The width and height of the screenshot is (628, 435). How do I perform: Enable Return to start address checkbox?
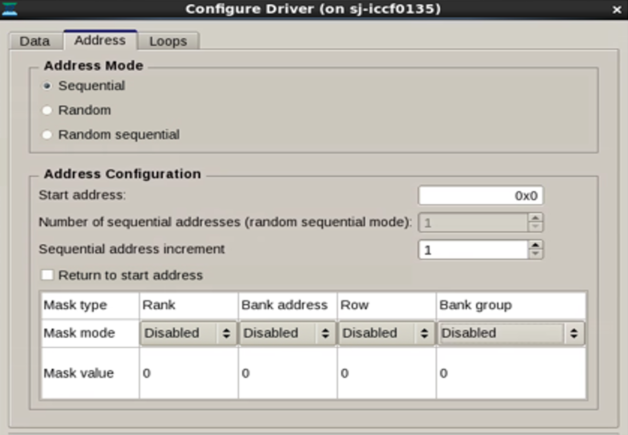coord(47,275)
